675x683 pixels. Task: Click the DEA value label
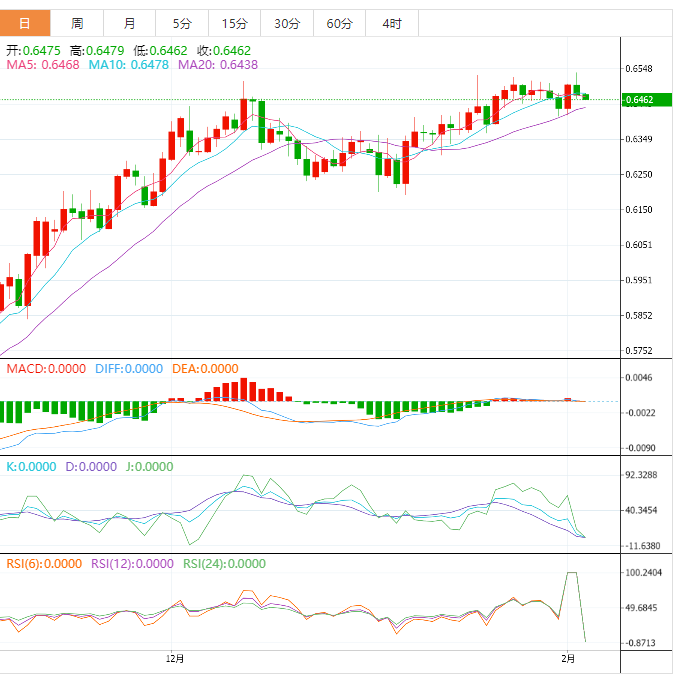204,368
